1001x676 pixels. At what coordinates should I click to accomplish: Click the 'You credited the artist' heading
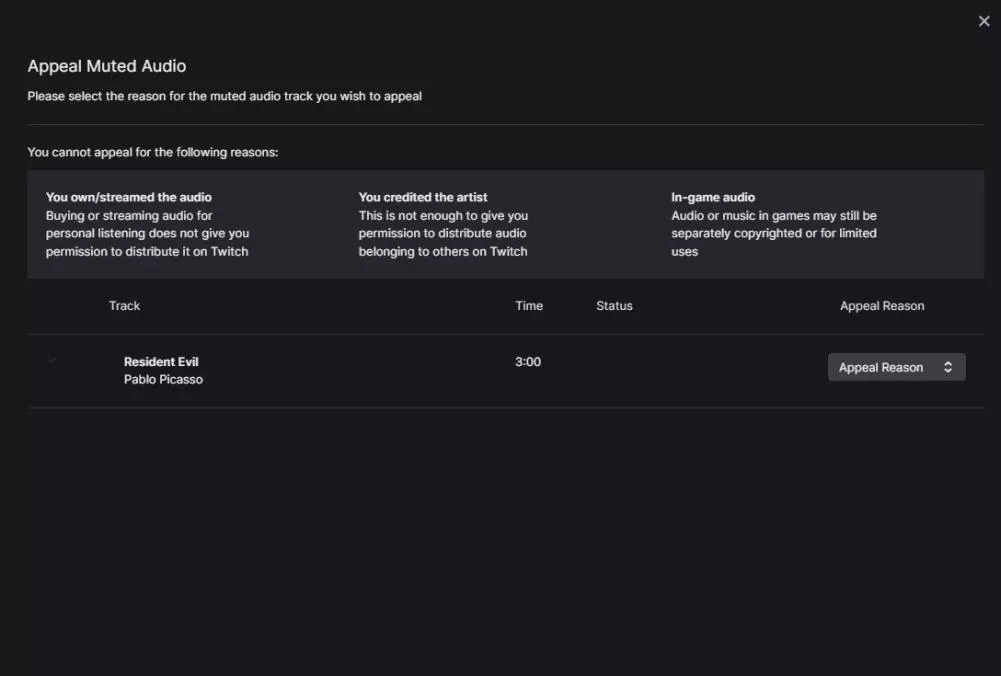(x=423, y=197)
